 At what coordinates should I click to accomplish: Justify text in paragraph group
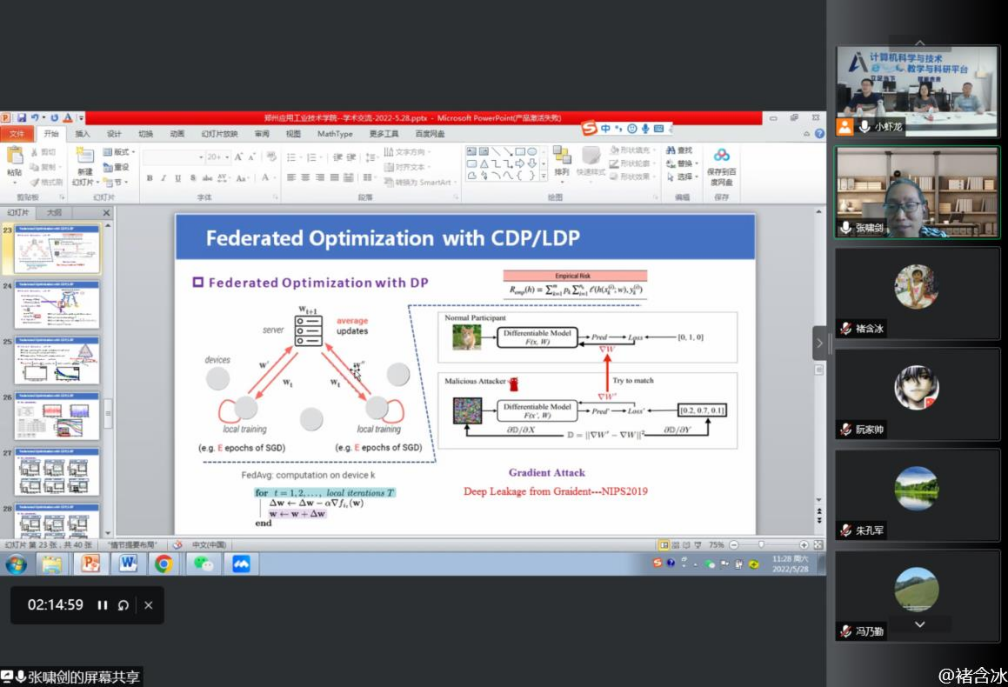pyautogui.click(x=334, y=177)
